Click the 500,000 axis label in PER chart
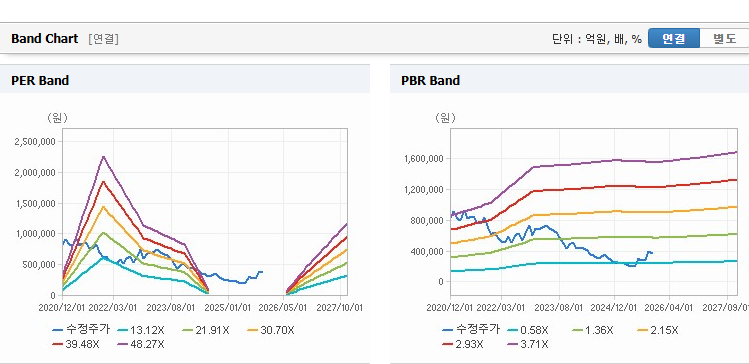The height and width of the screenshot is (364, 749). tap(39, 265)
